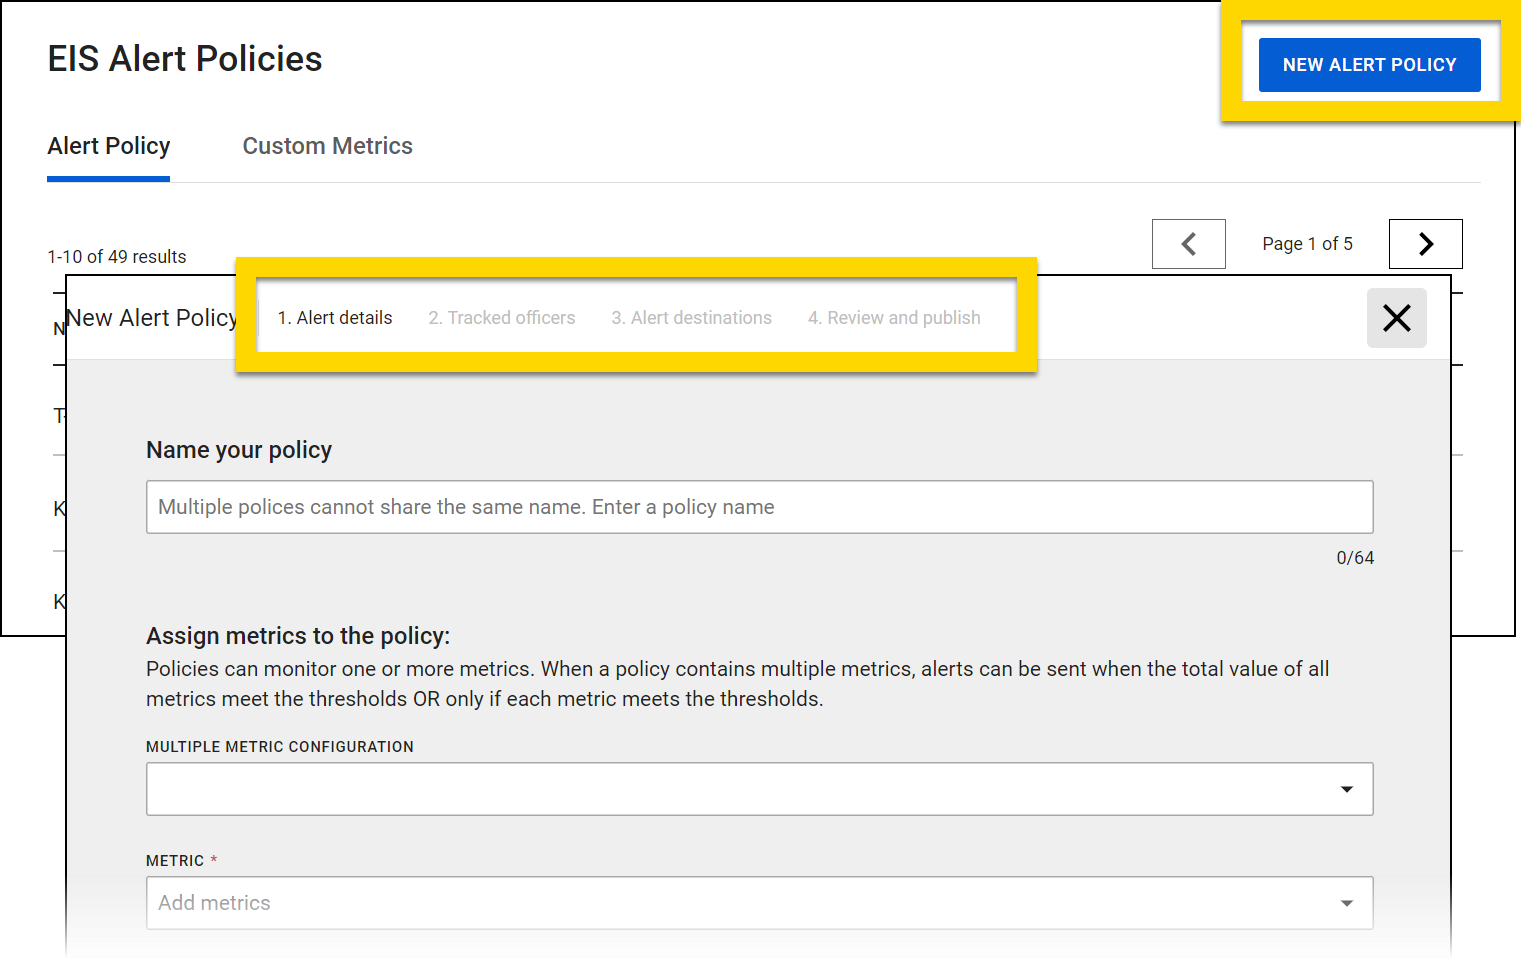Viewport: 1521px width, 959px height.
Task: Advance to the next results page
Action: (1425, 244)
